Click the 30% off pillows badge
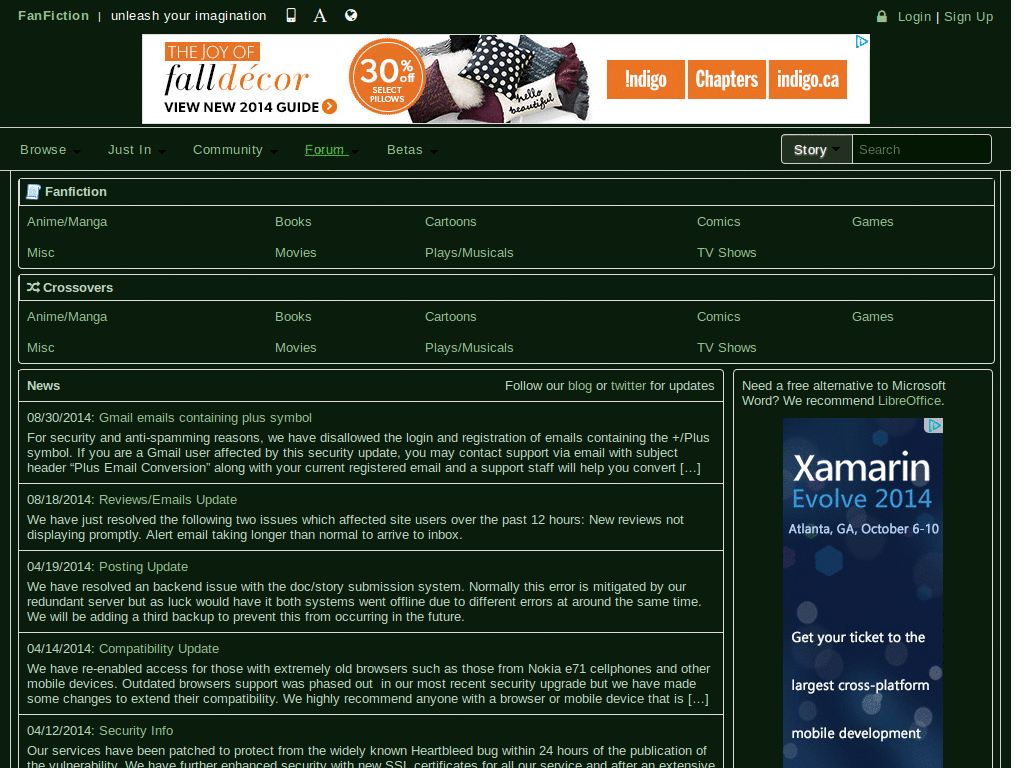 pos(387,77)
